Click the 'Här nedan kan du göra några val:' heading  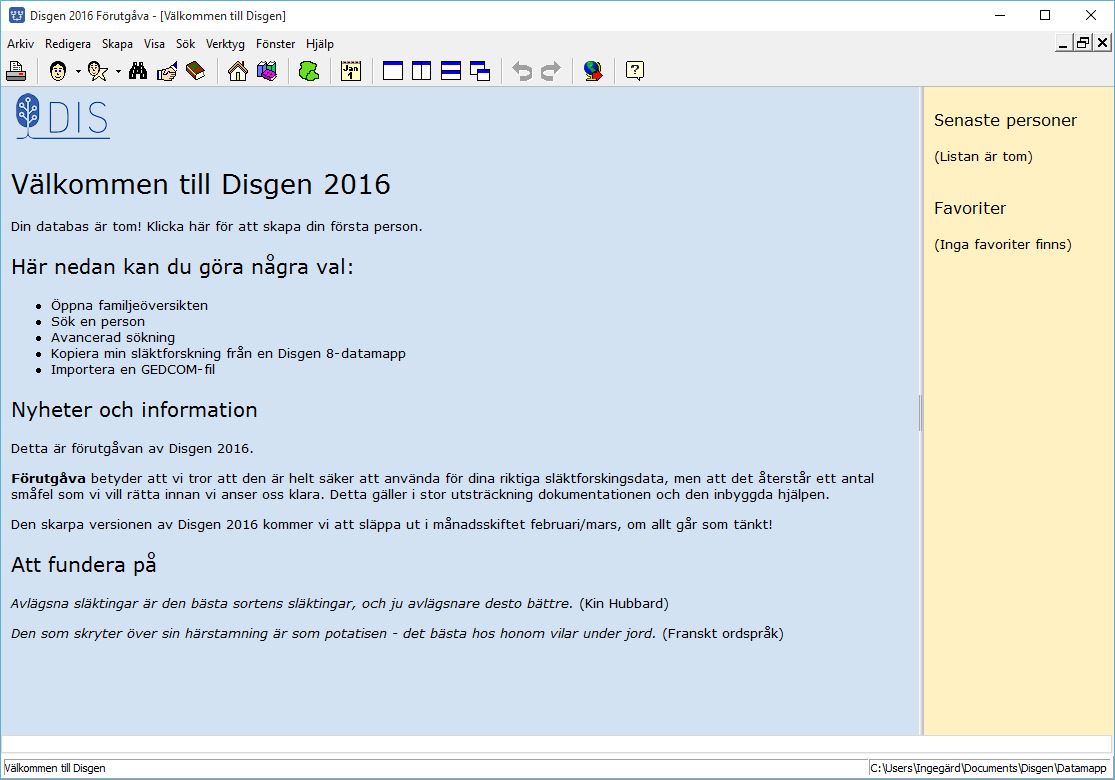tap(182, 267)
